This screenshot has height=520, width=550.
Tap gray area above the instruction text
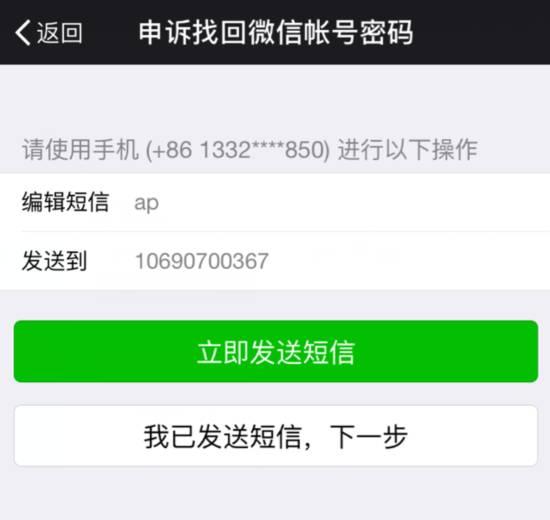[275, 100]
